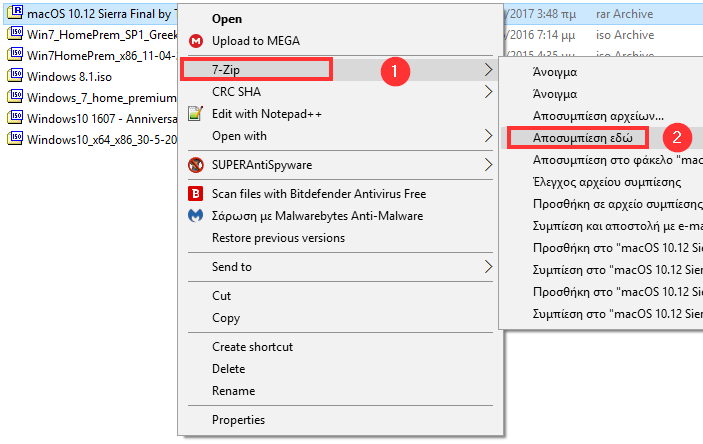The image size is (703, 444).
Task: Choose Delete from the context menu
Action: click(229, 369)
